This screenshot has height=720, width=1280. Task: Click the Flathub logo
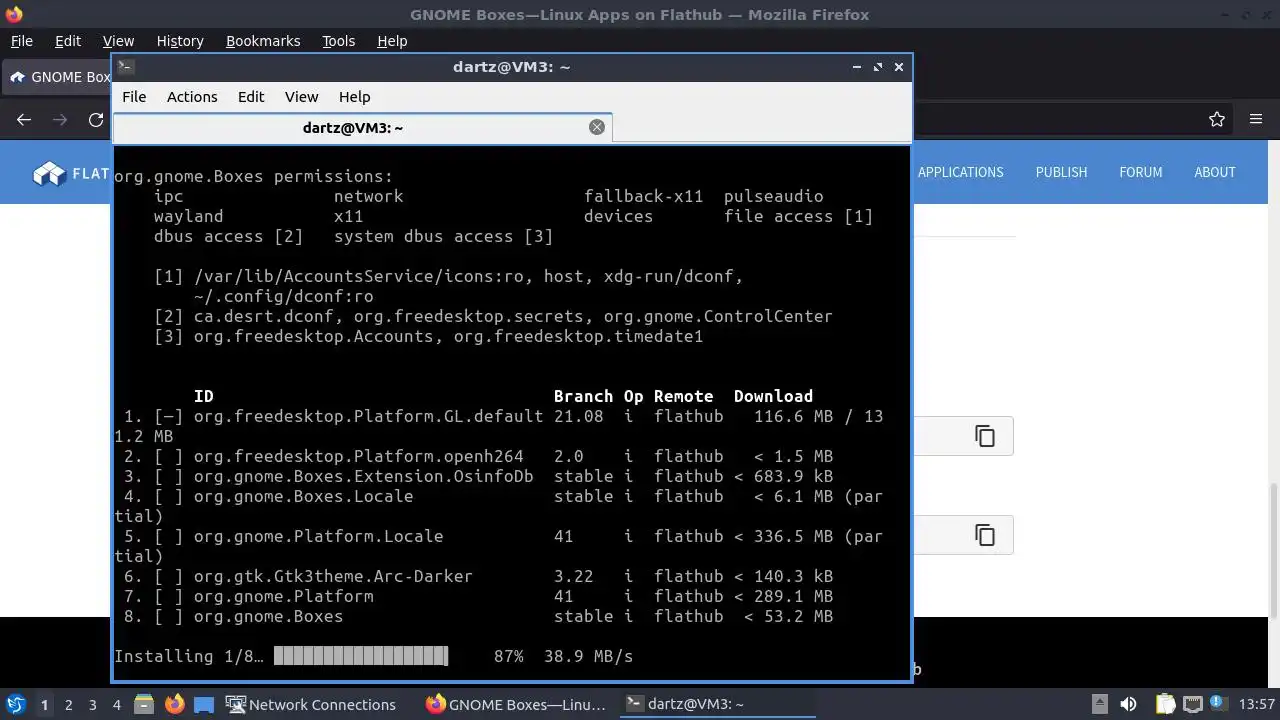pyautogui.click(x=70, y=173)
